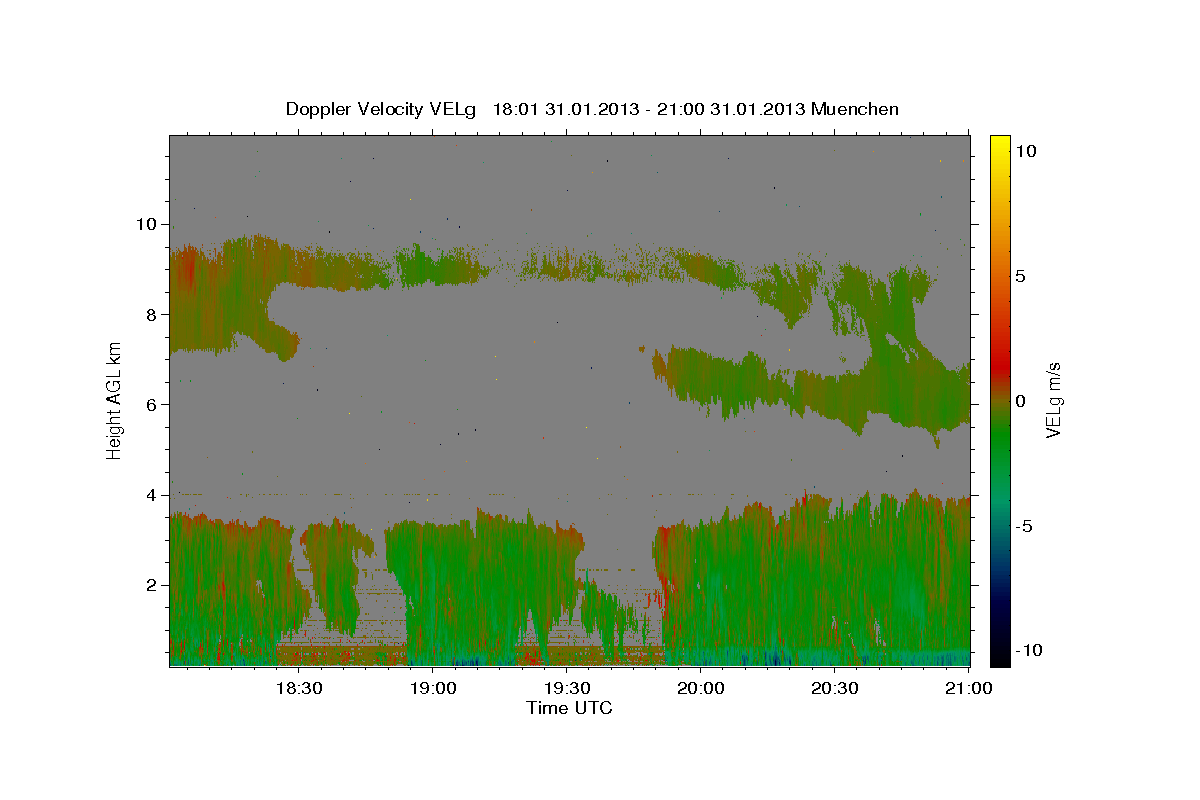Click the height tick label 10

tap(148, 224)
